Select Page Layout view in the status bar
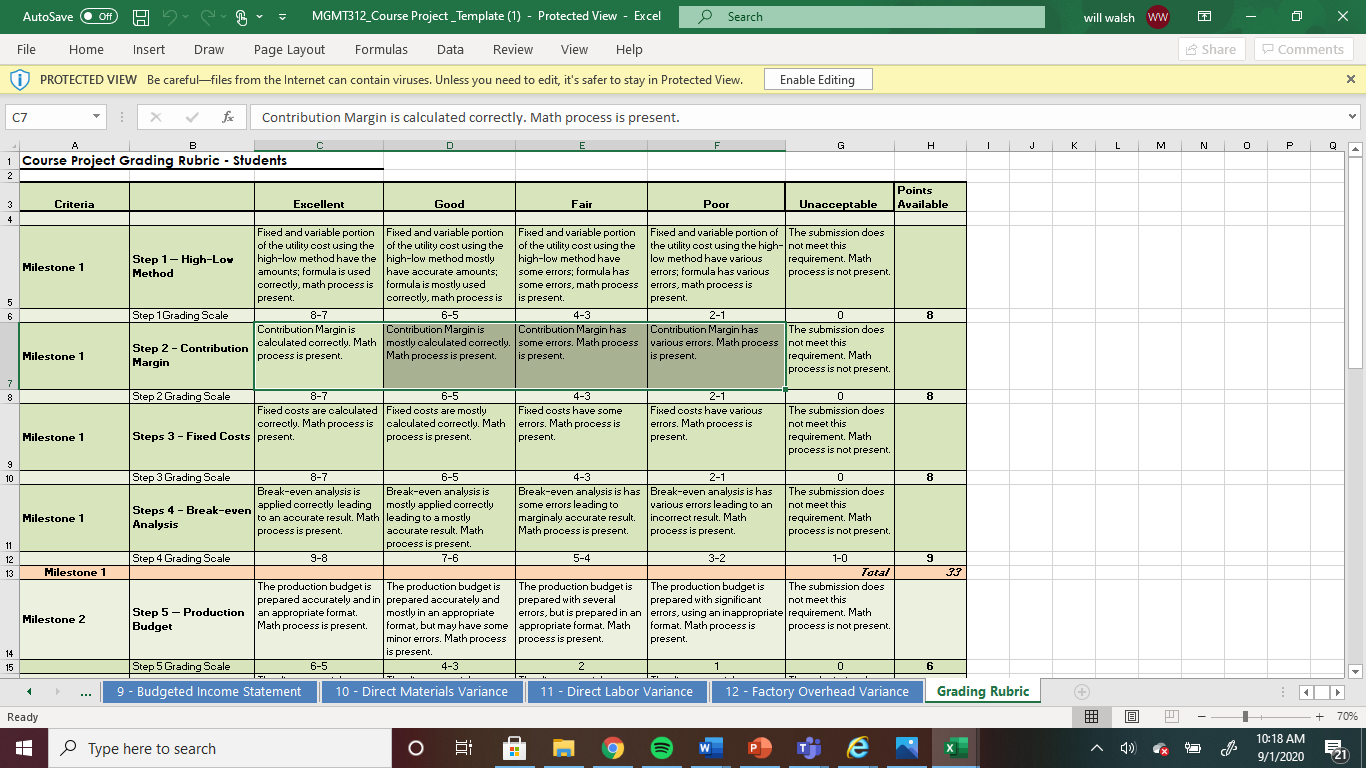Image resolution: width=1366 pixels, height=768 pixels. (x=1131, y=716)
